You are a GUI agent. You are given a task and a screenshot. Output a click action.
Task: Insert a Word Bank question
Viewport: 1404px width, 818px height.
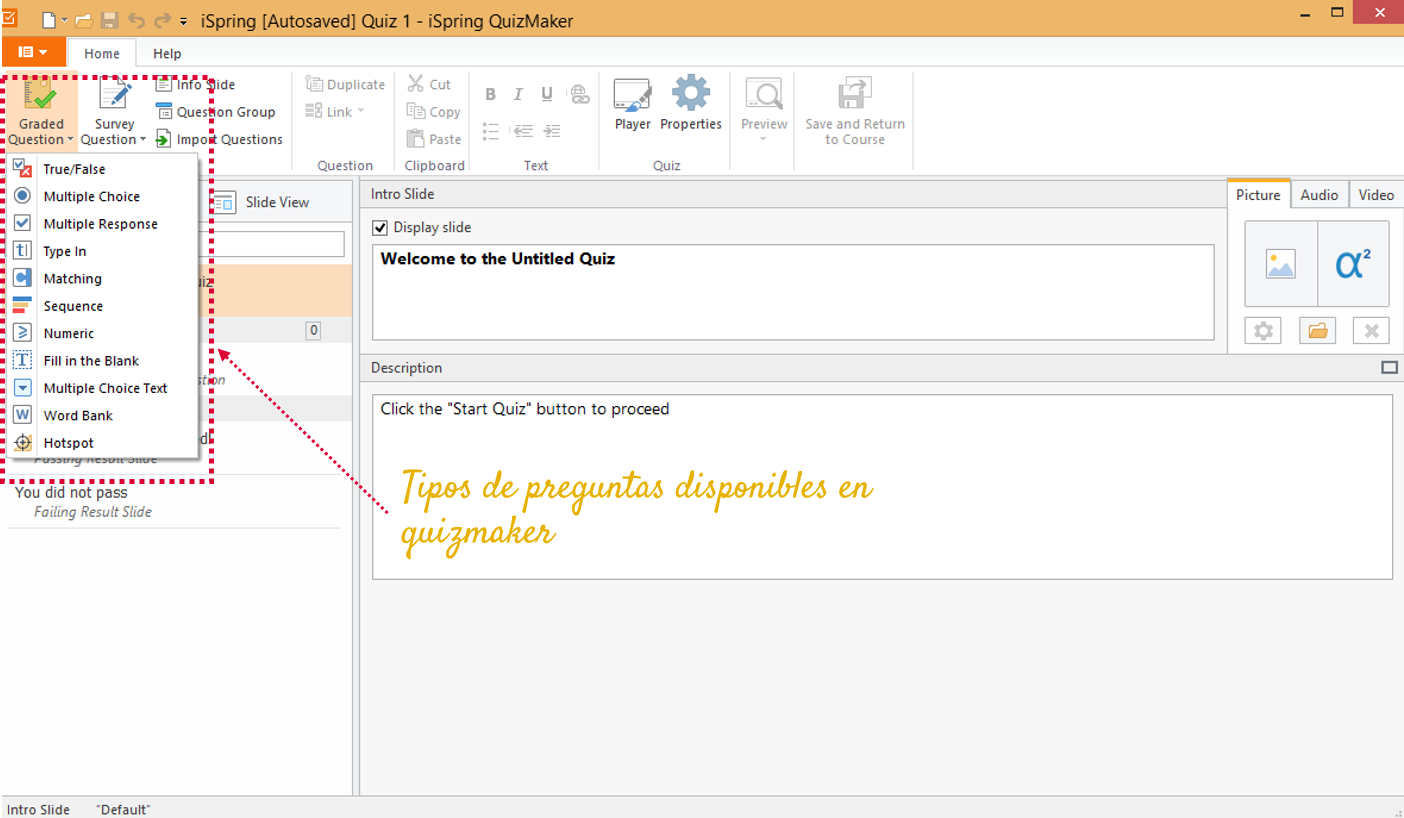pyautogui.click(x=103, y=415)
